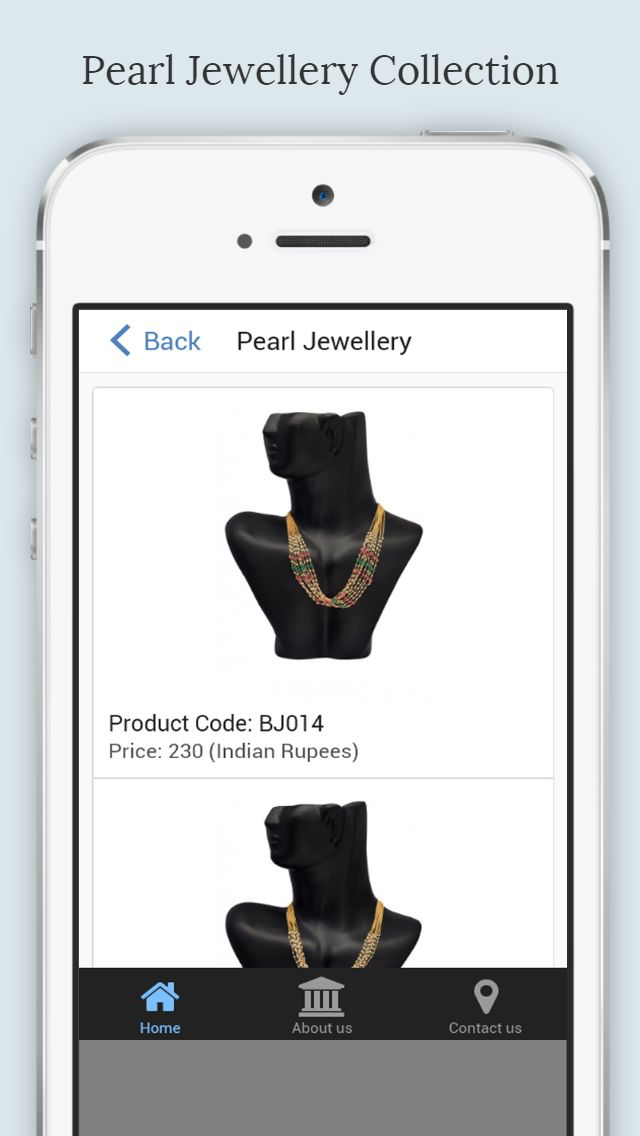Viewport: 640px width, 1136px height.
Task: Click the Pearl Jewellery Collection heading
Action: click(x=320, y=71)
